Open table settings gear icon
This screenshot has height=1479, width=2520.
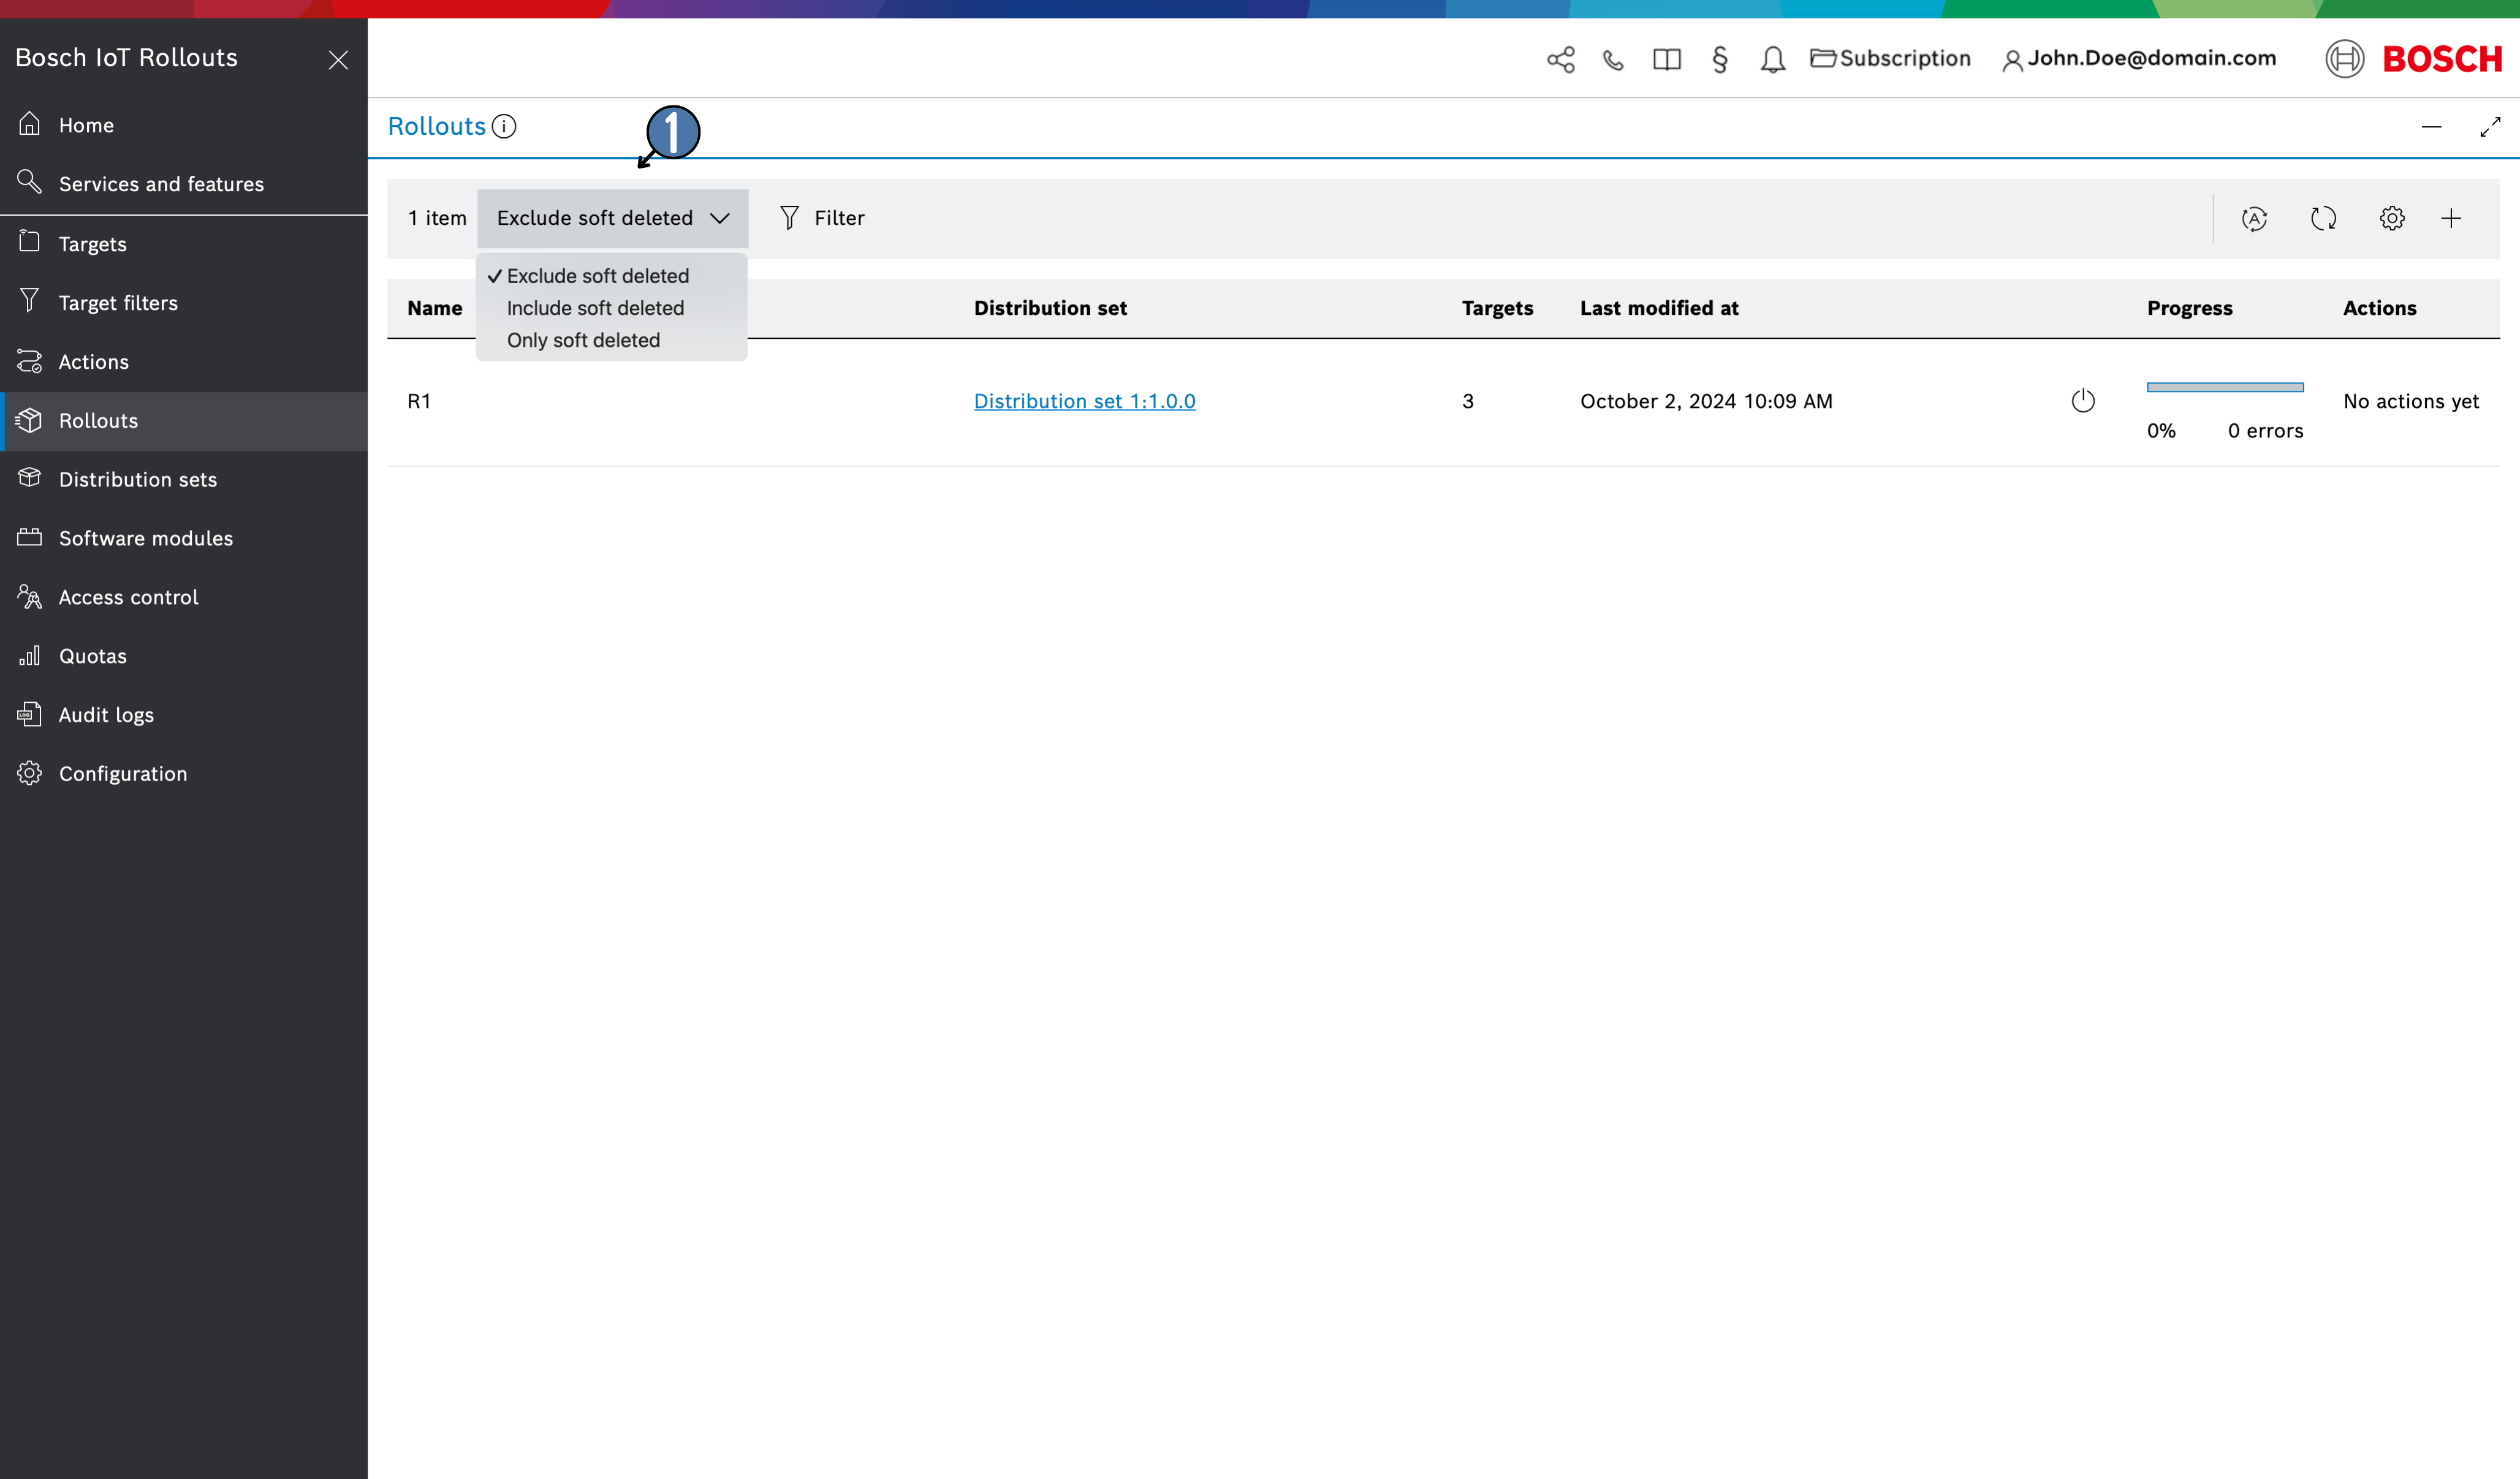pyautogui.click(x=2392, y=218)
